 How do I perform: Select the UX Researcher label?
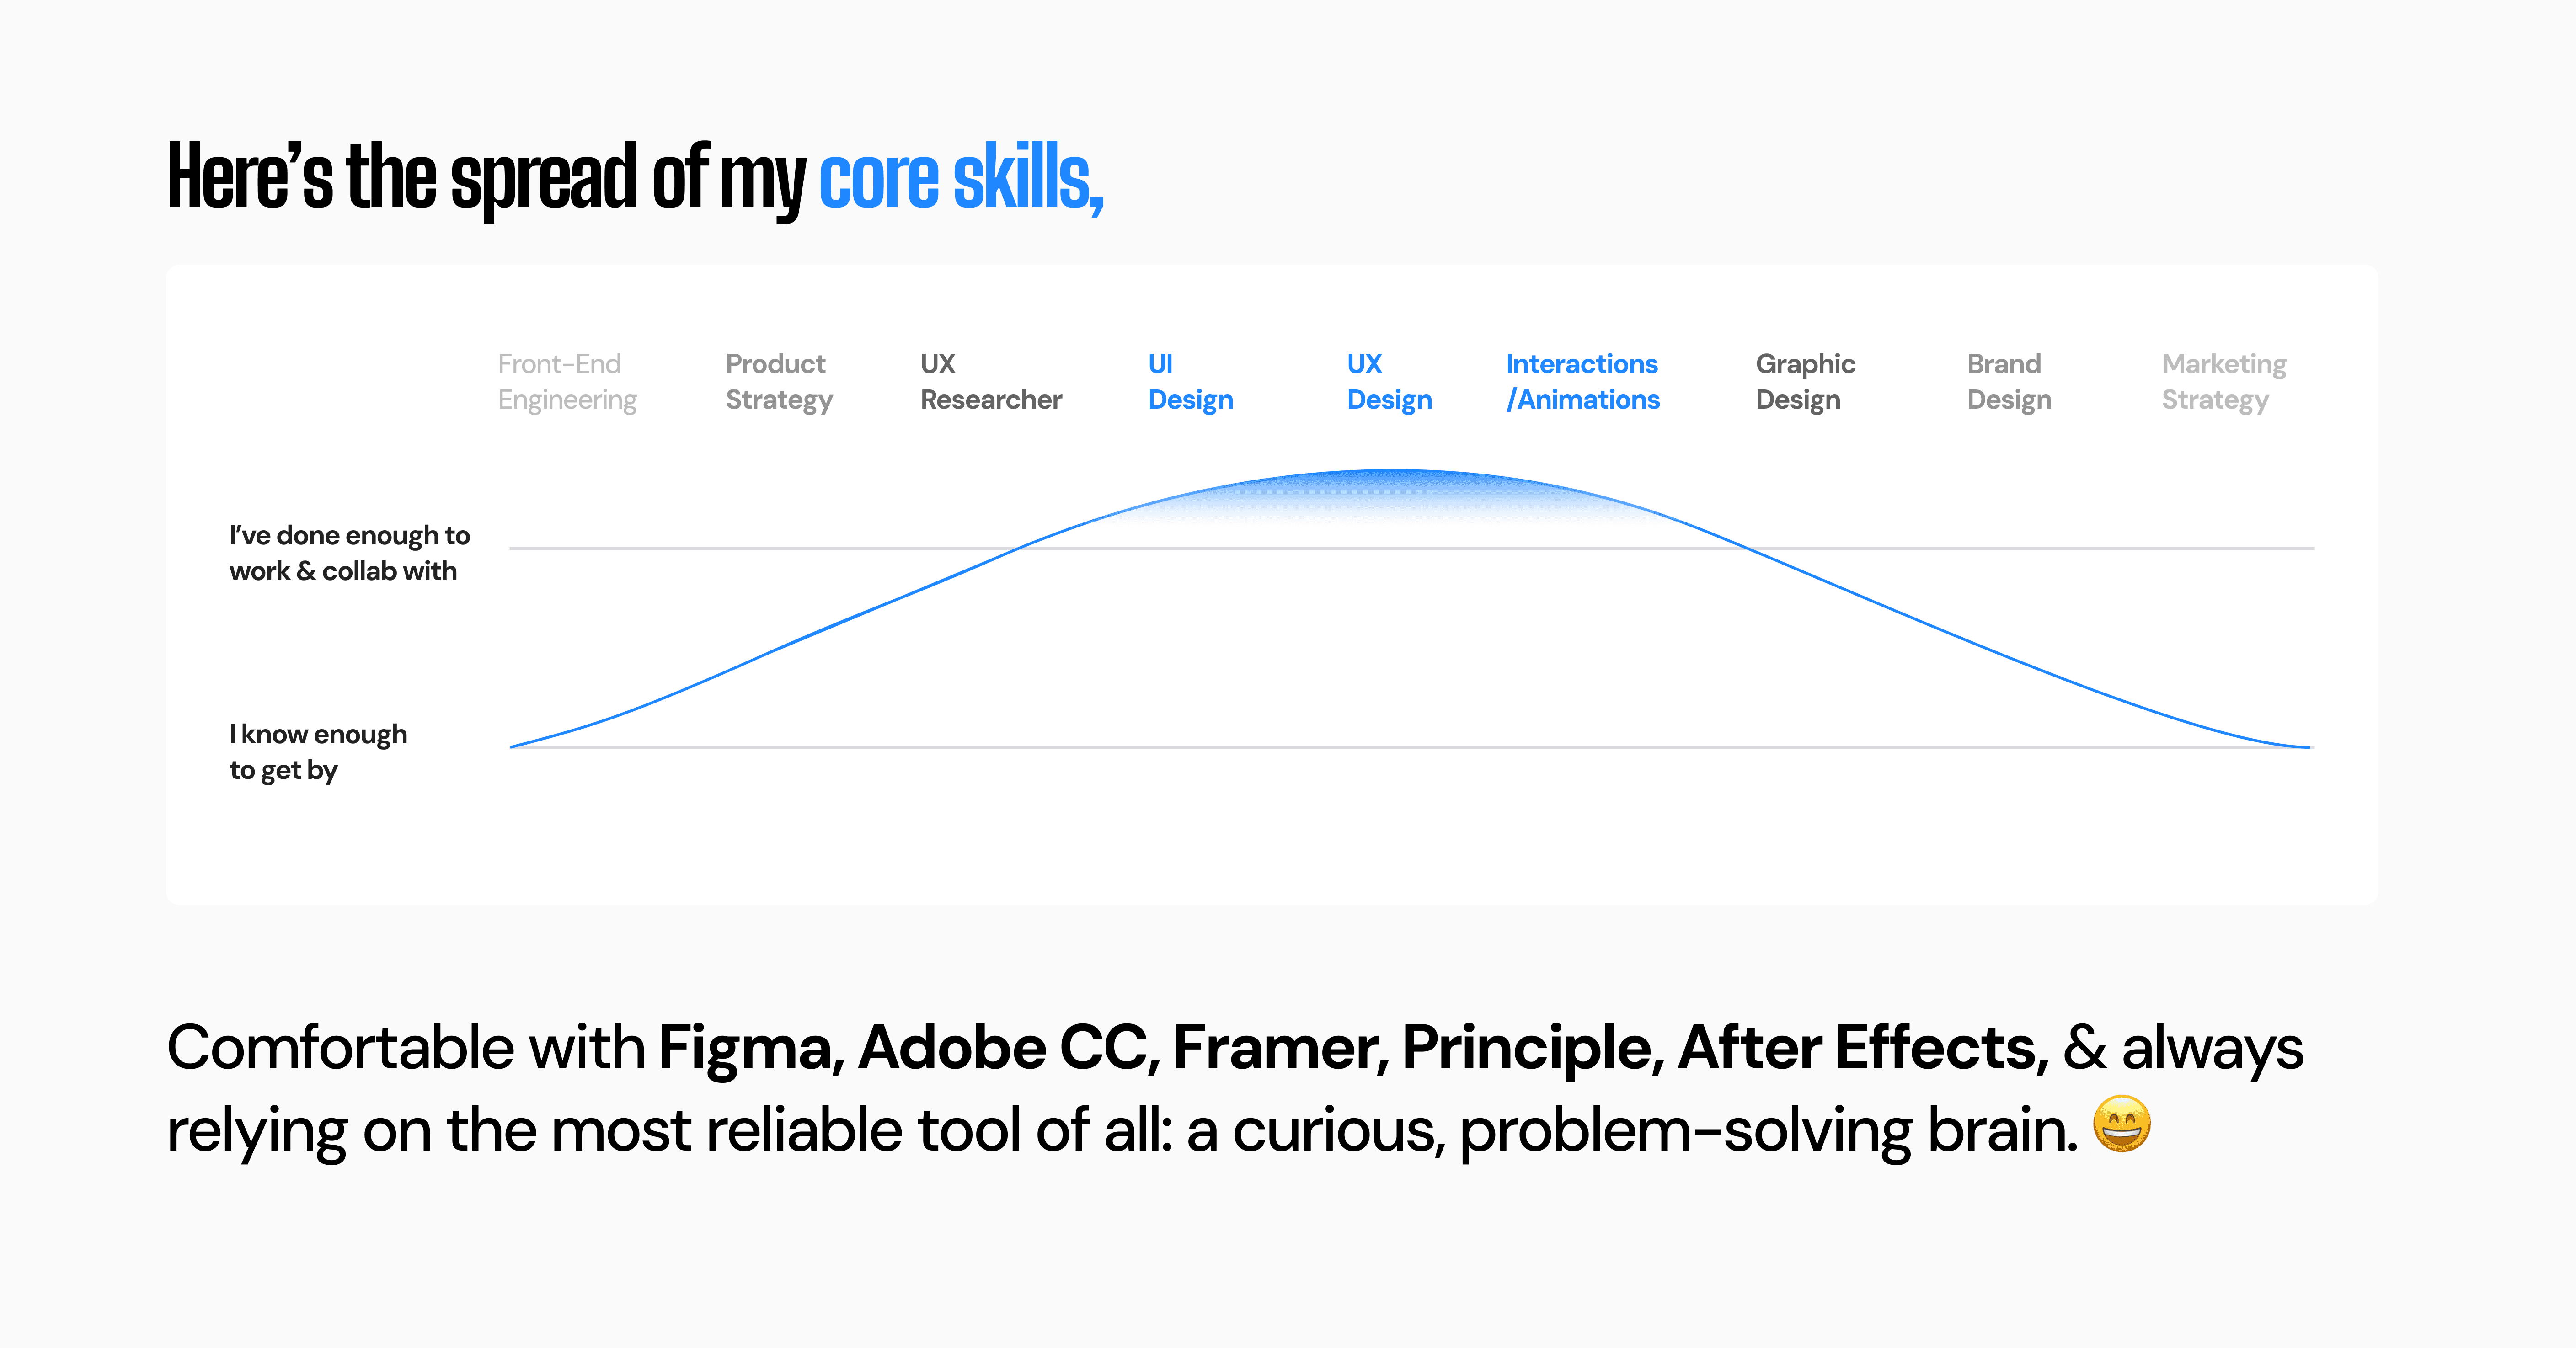tap(991, 382)
